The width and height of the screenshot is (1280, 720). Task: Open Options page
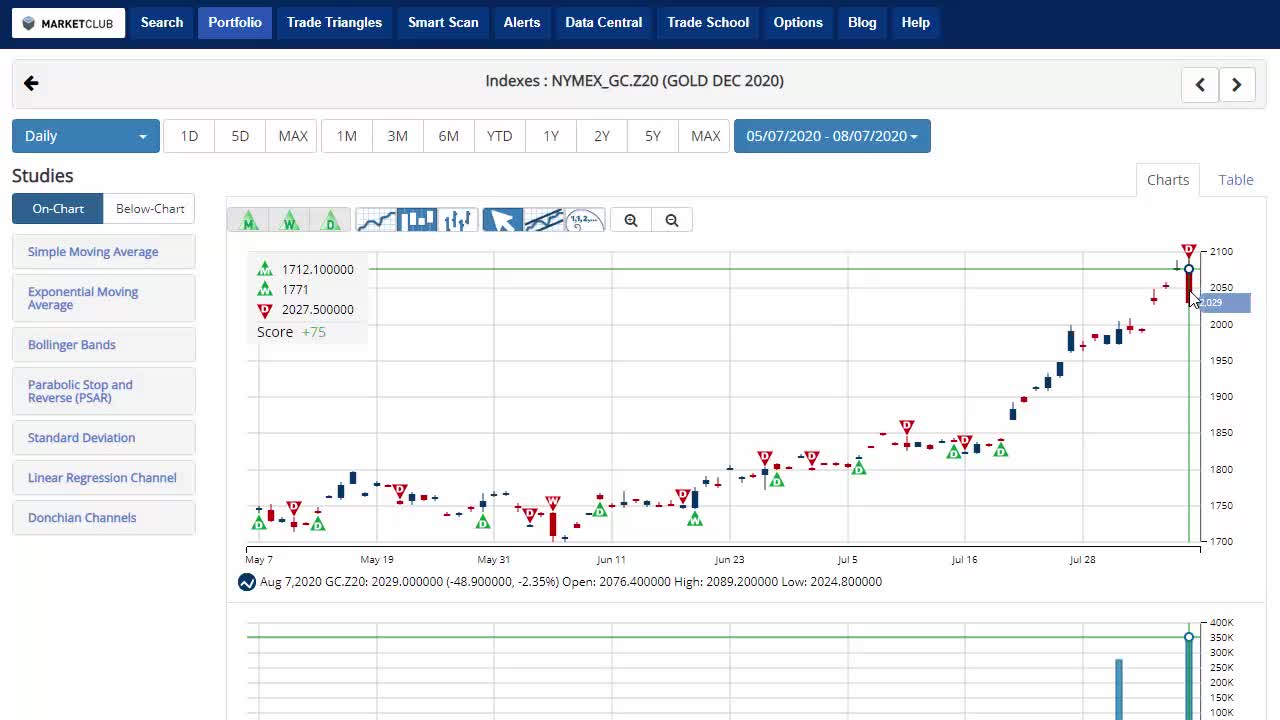[x=798, y=22]
